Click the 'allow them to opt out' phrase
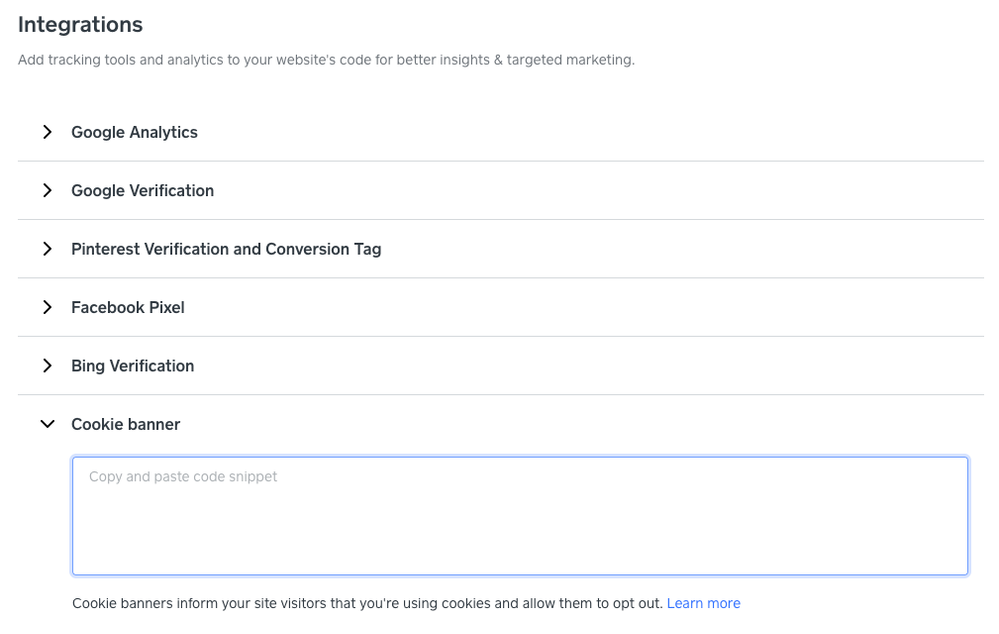This screenshot has width=999, height=634. coord(590,603)
